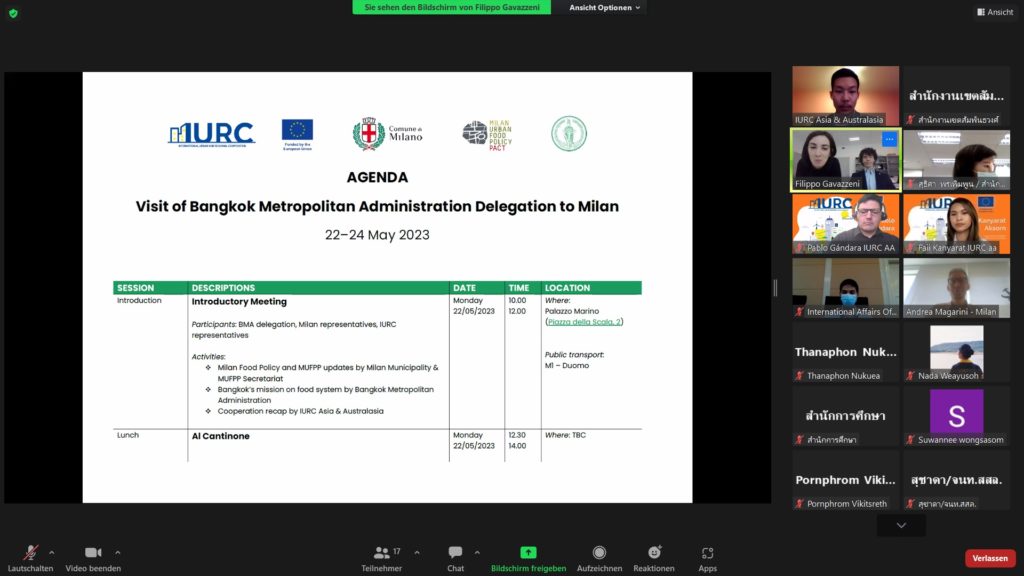Click the three-dots menu on Filippo Gavazzeni tile
The image size is (1024, 576).
point(888,140)
